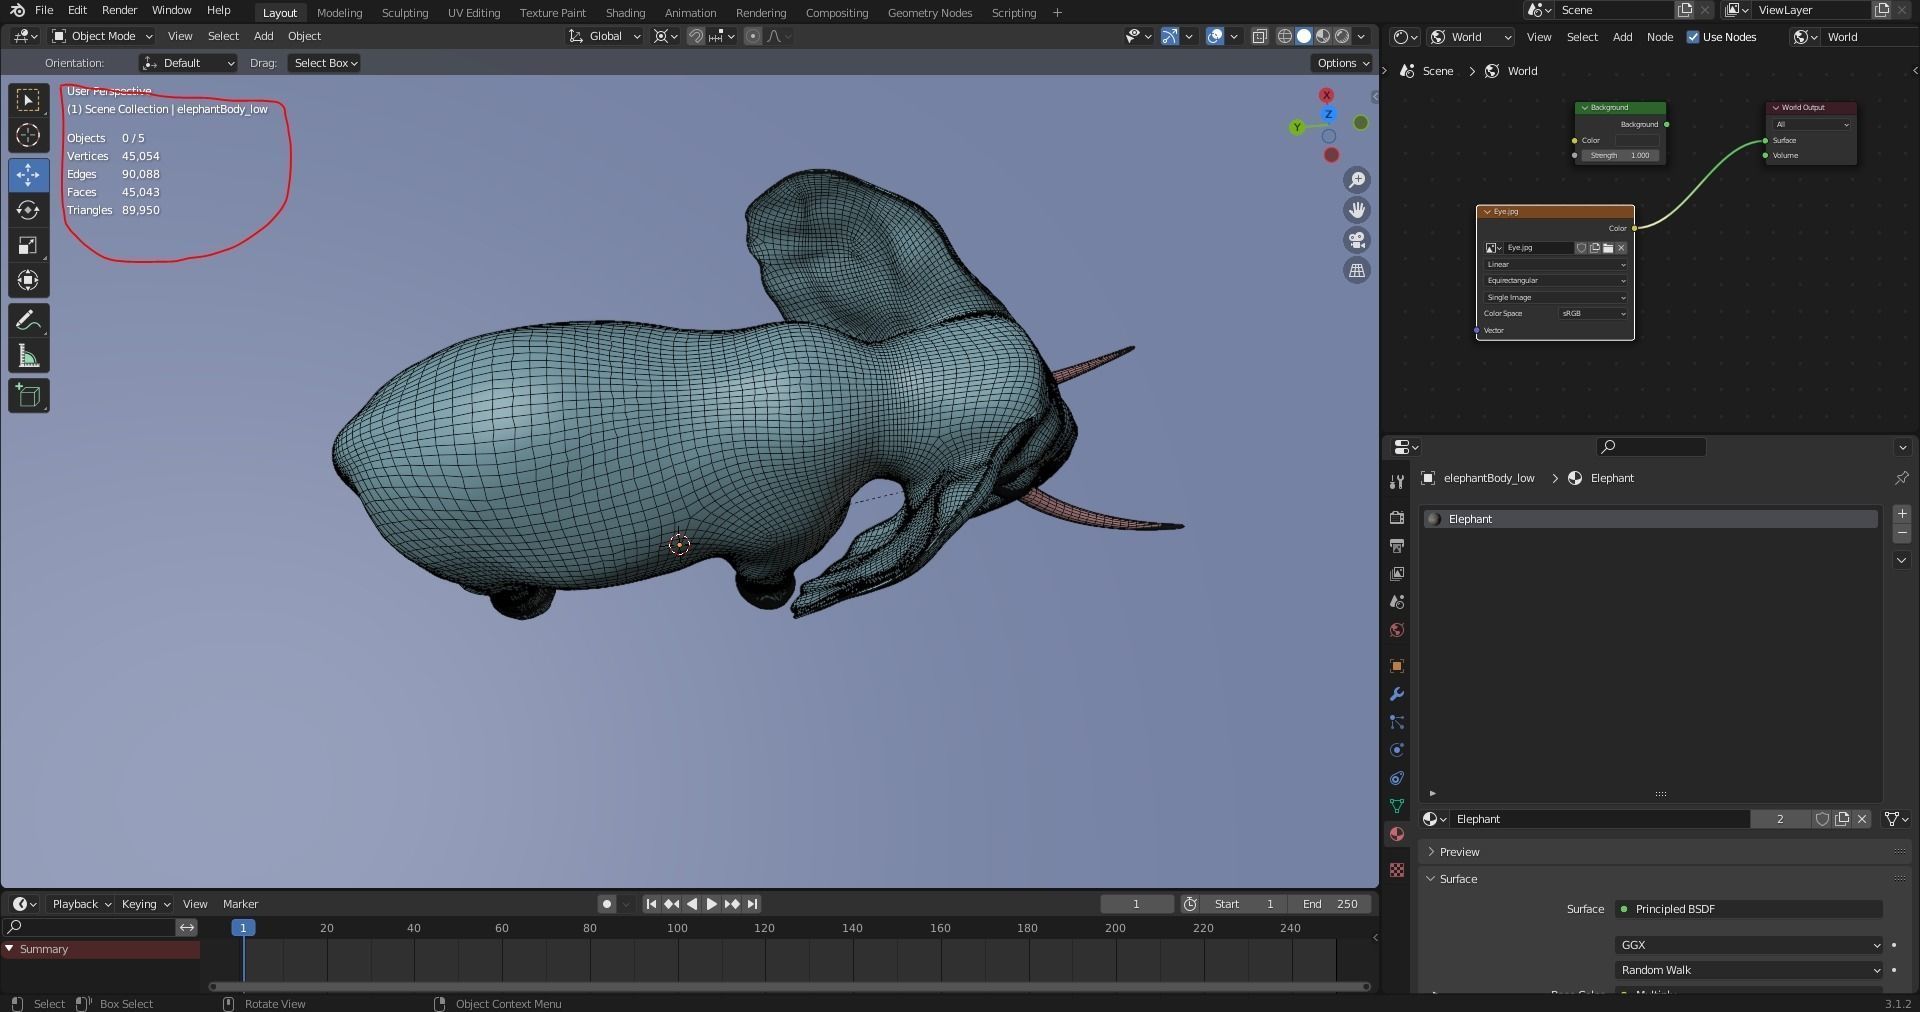
Task: Switch to Material Preview shading
Action: click(x=1323, y=36)
